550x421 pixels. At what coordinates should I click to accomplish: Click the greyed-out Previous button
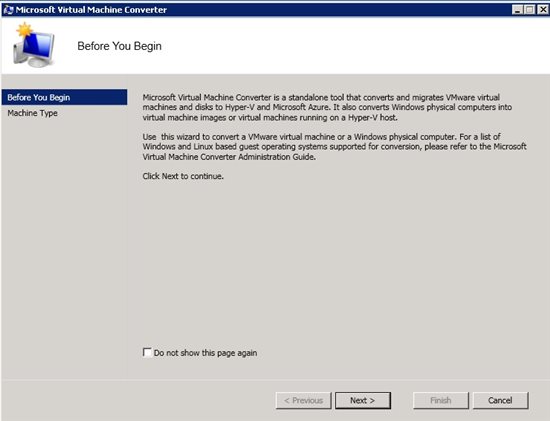(303, 400)
